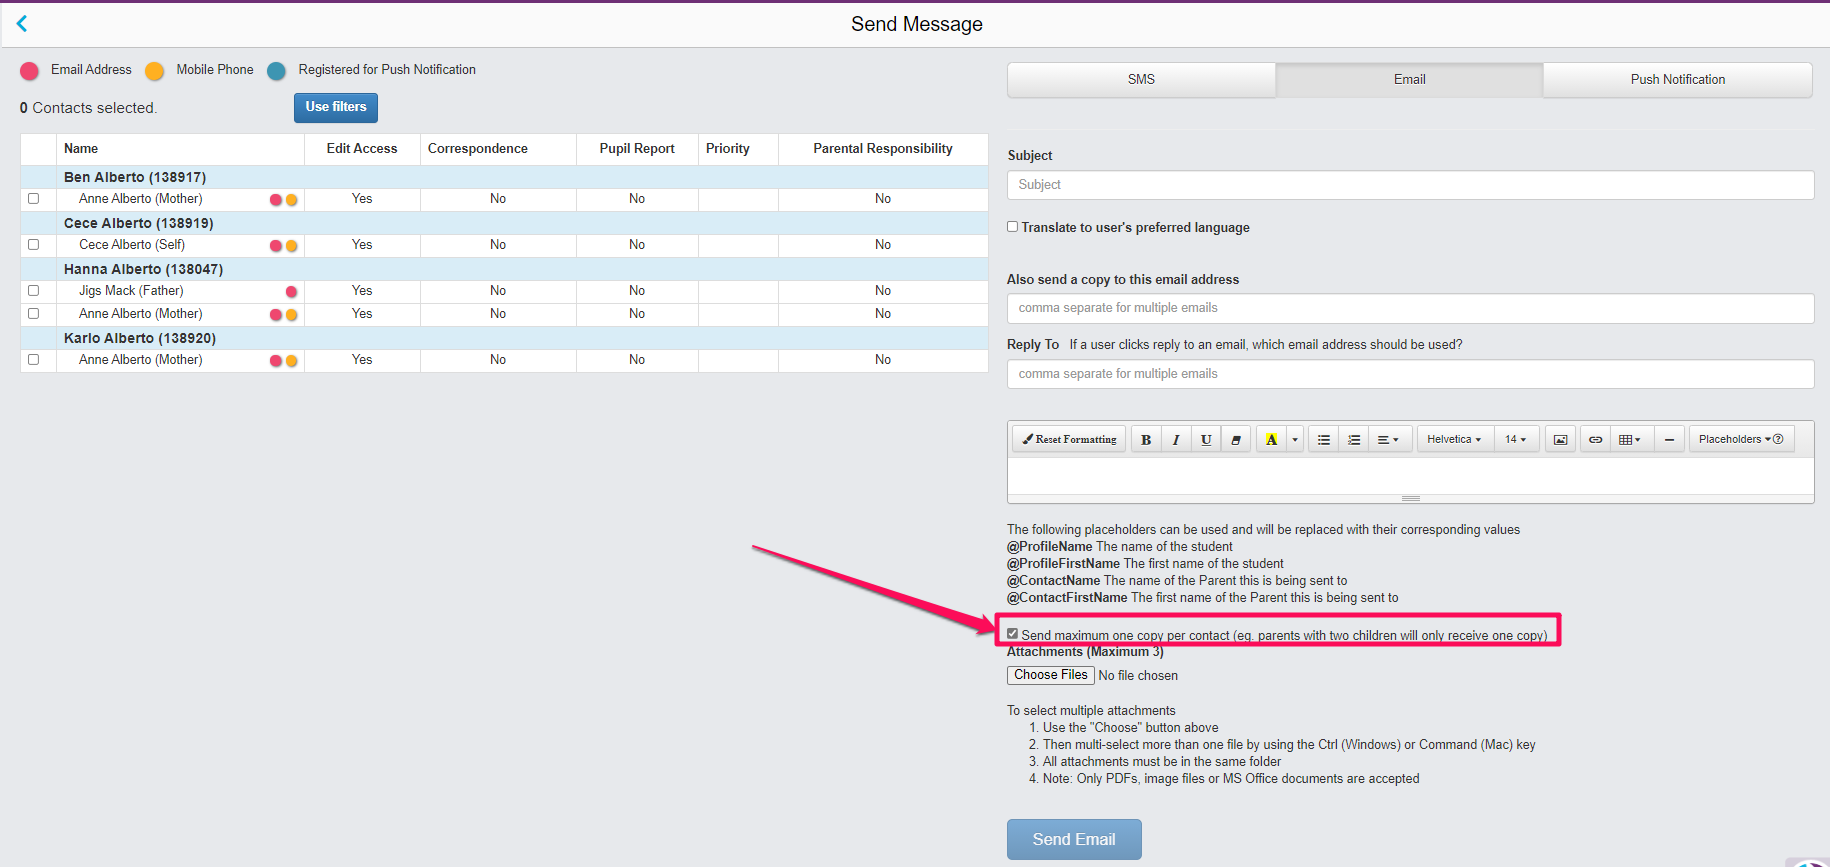
Task: Expand the font size 14 dropdown
Action: click(x=1516, y=440)
